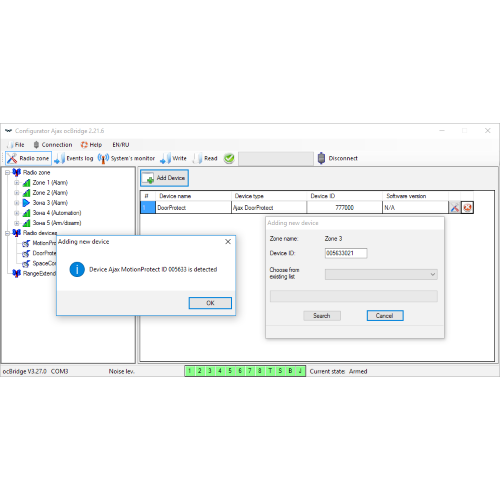Open the System's monitor view
Image resolution: width=500 pixels, height=500 pixels.
tap(126, 158)
